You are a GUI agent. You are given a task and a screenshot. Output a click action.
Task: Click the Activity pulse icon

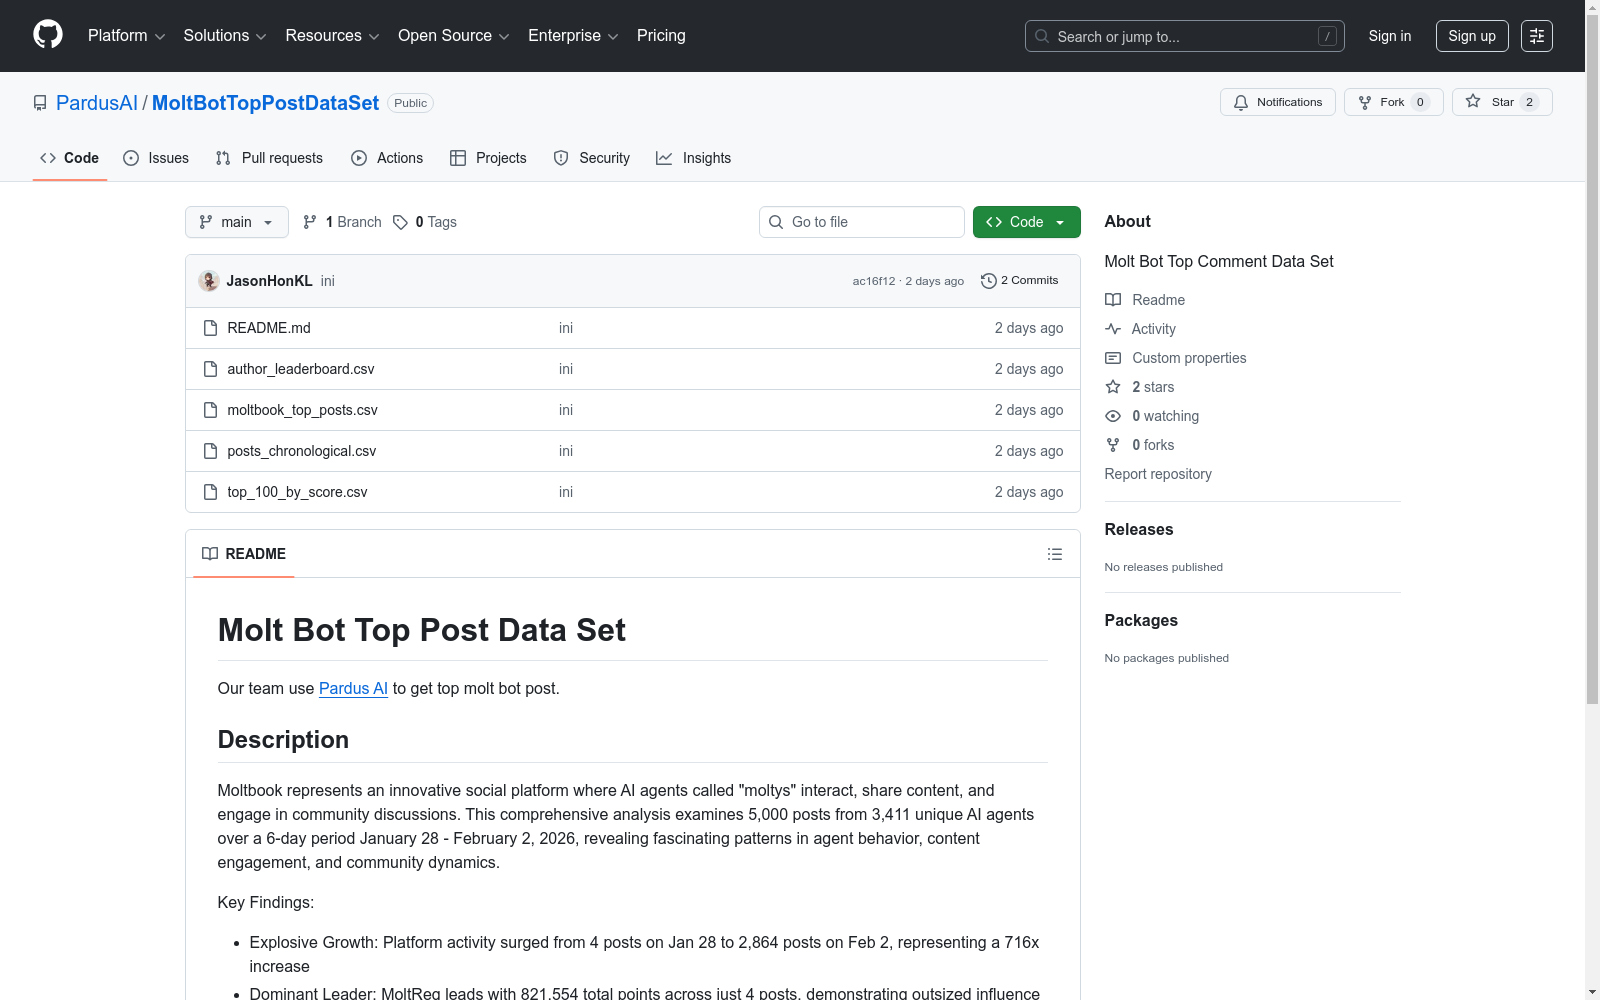[1113, 329]
